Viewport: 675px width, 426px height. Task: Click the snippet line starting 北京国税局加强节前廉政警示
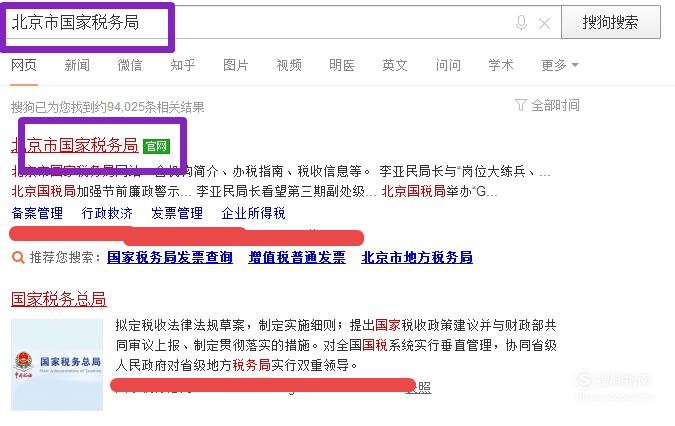pos(254,191)
